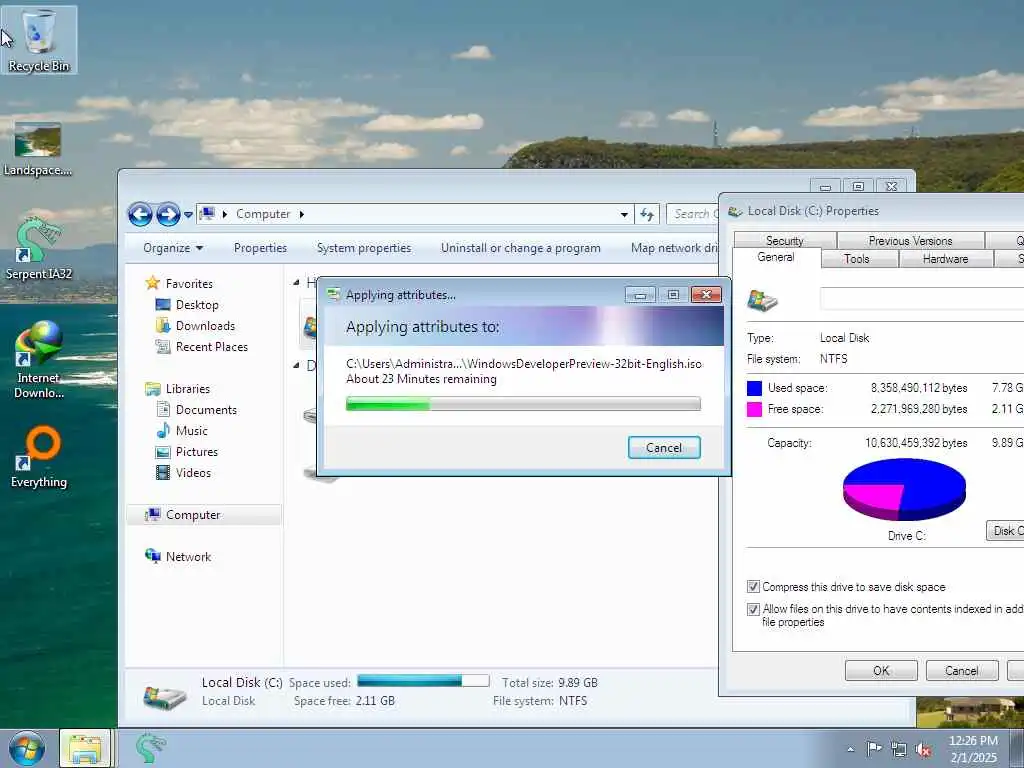Click the Explorer search box
The width and height of the screenshot is (1024, 768).
pos(692,214)
